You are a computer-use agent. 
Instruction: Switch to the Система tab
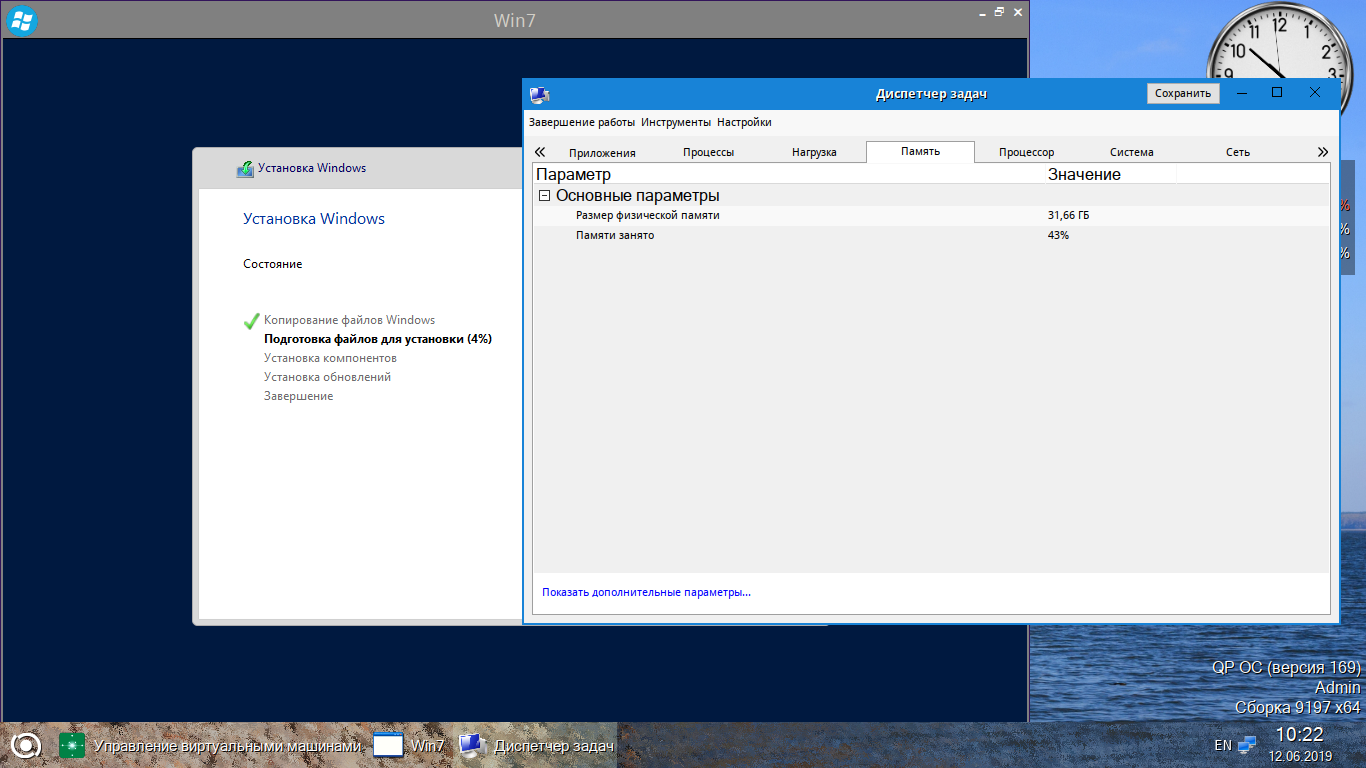click(x=1131, y=152)
